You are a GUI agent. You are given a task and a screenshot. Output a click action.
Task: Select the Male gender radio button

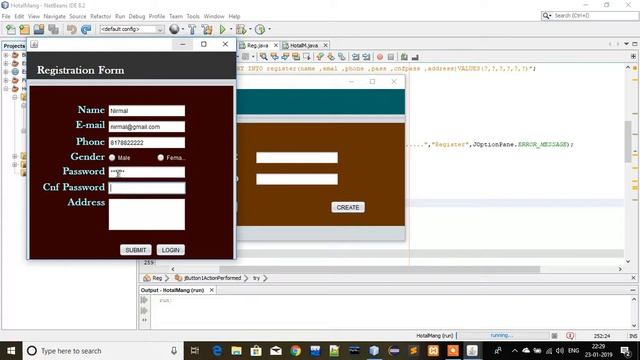pos(112,158)
